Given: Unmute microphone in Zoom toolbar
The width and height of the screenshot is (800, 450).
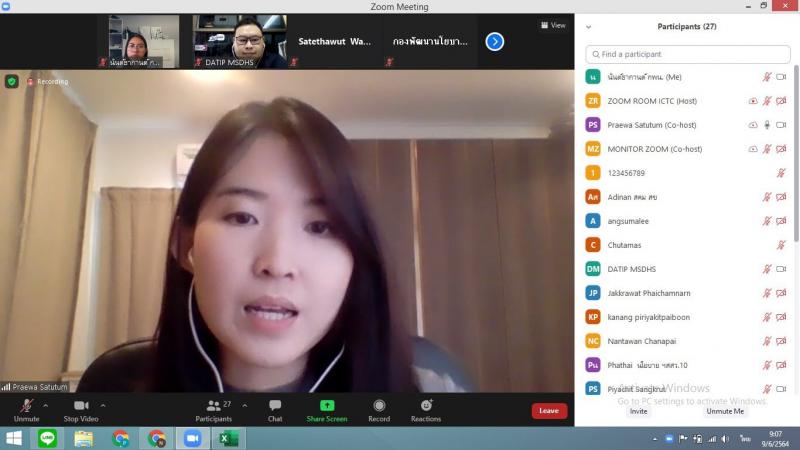Looking at the screenshot, I should click(27, 411).
